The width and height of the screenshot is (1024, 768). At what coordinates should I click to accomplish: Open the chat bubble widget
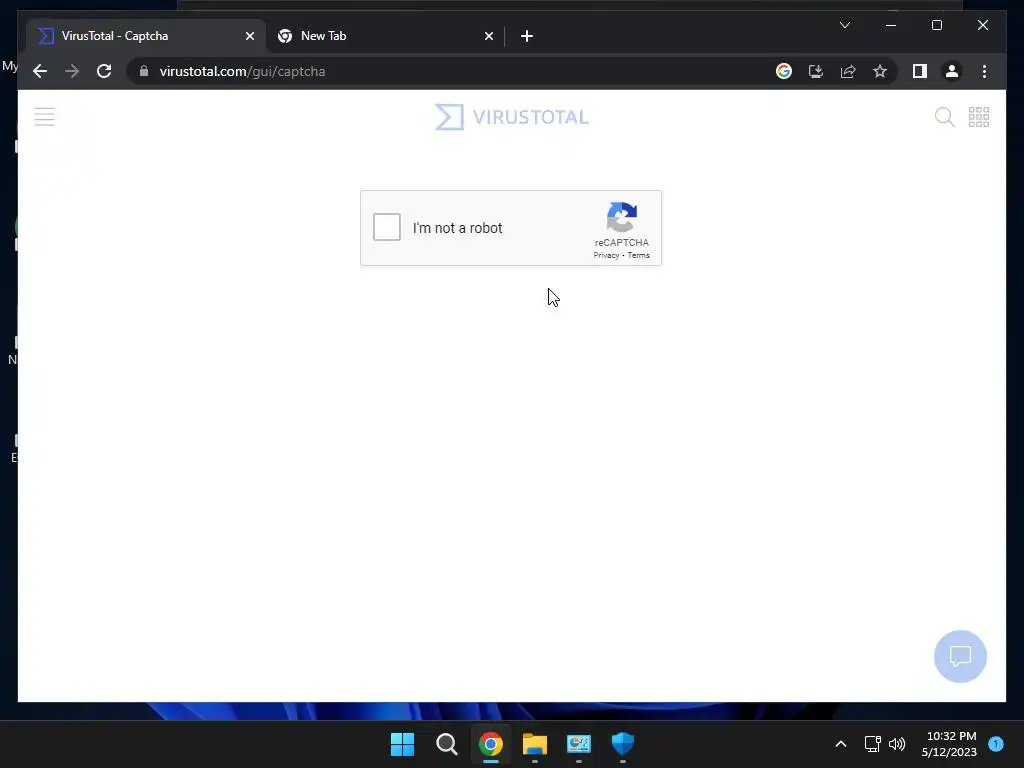960,656
